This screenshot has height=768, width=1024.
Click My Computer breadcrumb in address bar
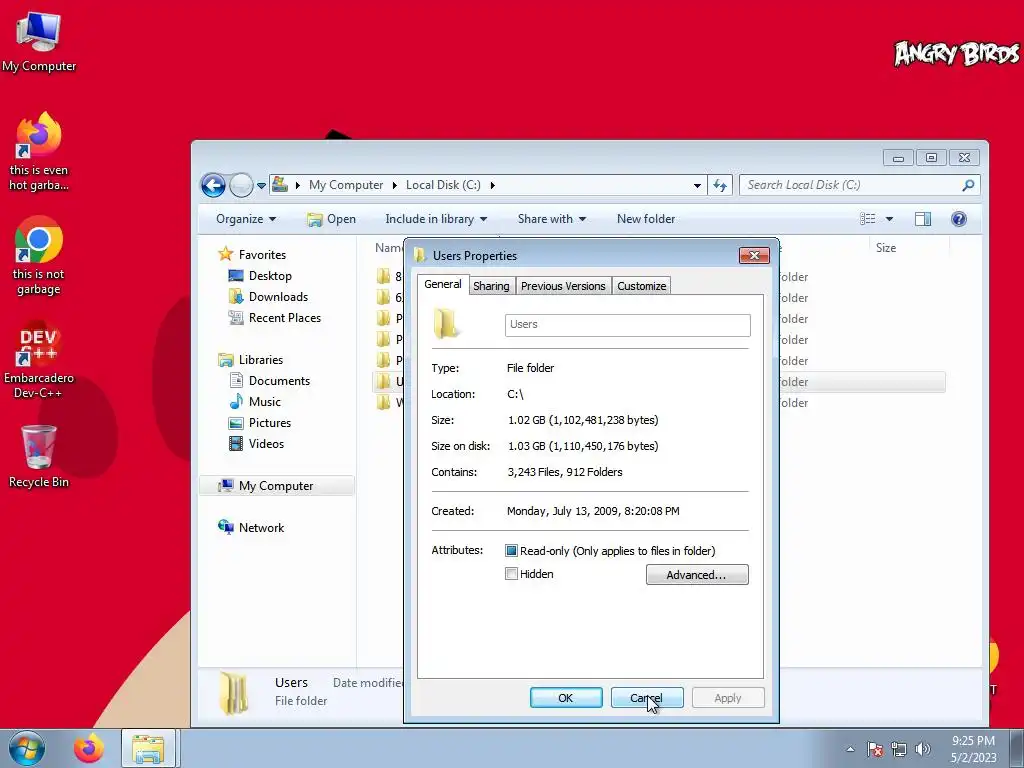pos(346,185)
